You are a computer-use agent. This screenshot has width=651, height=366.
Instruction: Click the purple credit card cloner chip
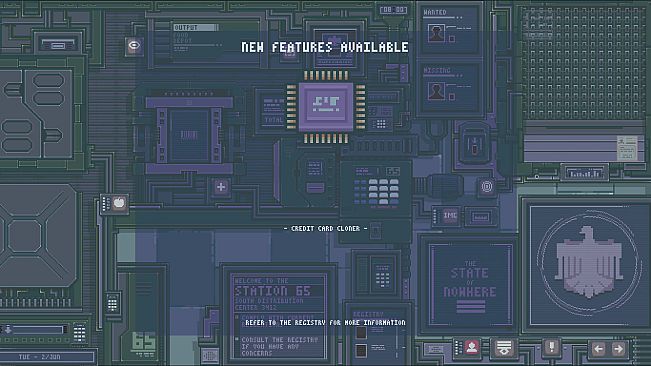(x=326, y=107)
